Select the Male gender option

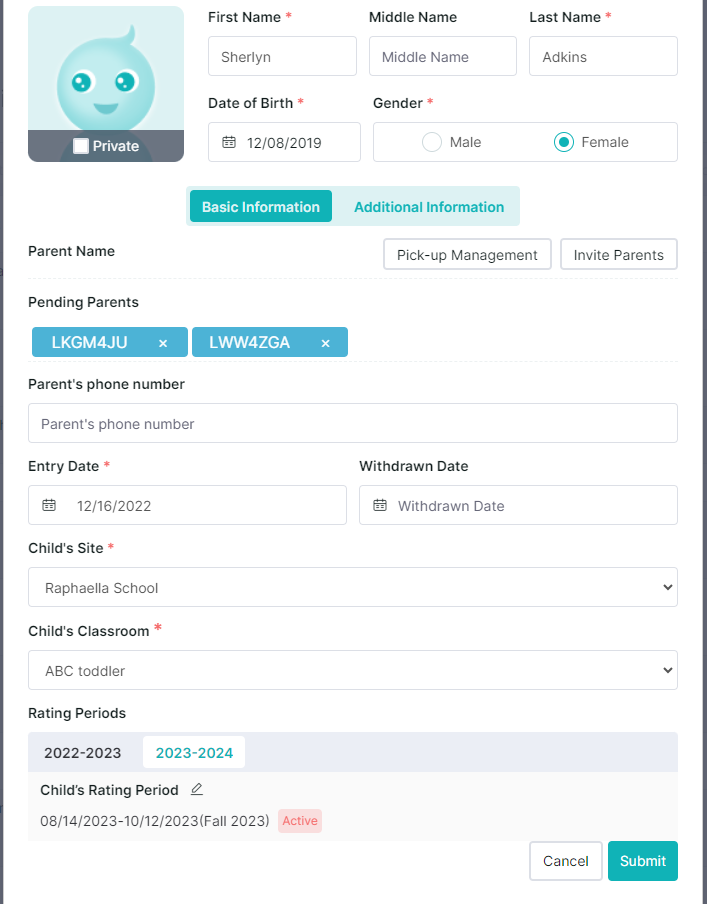point(432,142)
